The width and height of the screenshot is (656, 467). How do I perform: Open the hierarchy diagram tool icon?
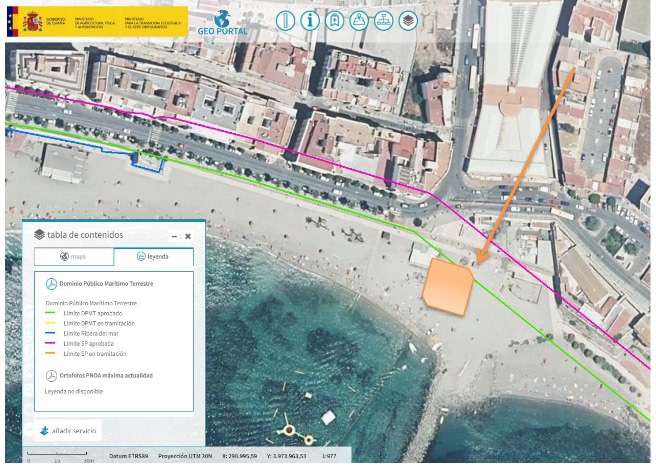[x=384, y=21]
